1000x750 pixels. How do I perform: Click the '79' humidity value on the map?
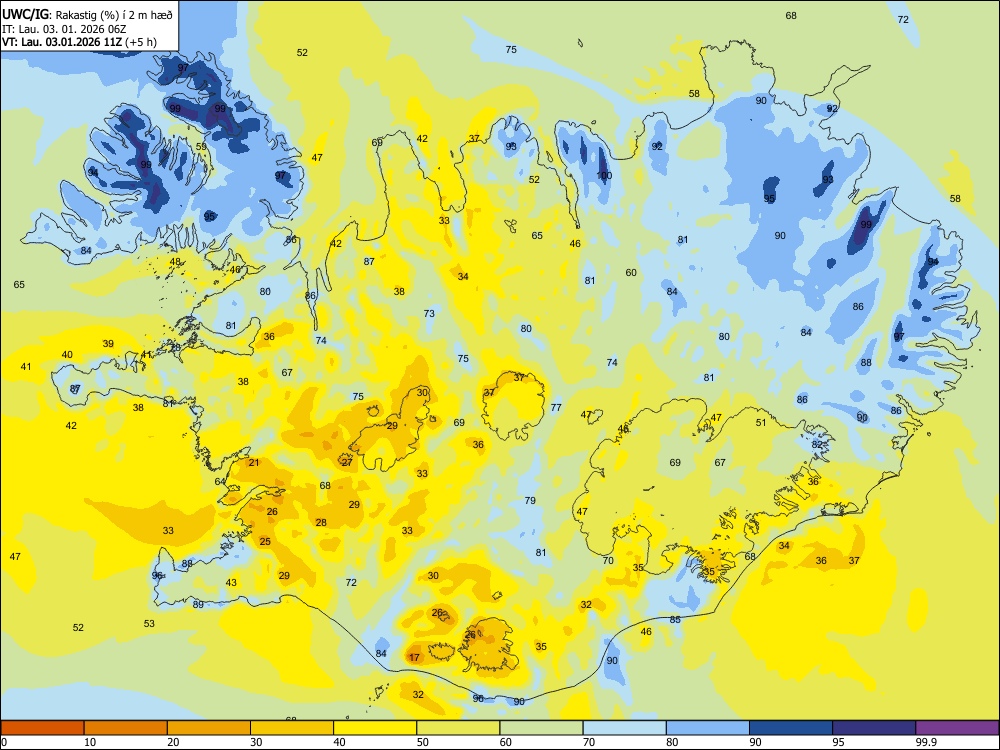[x=530, y=500]
